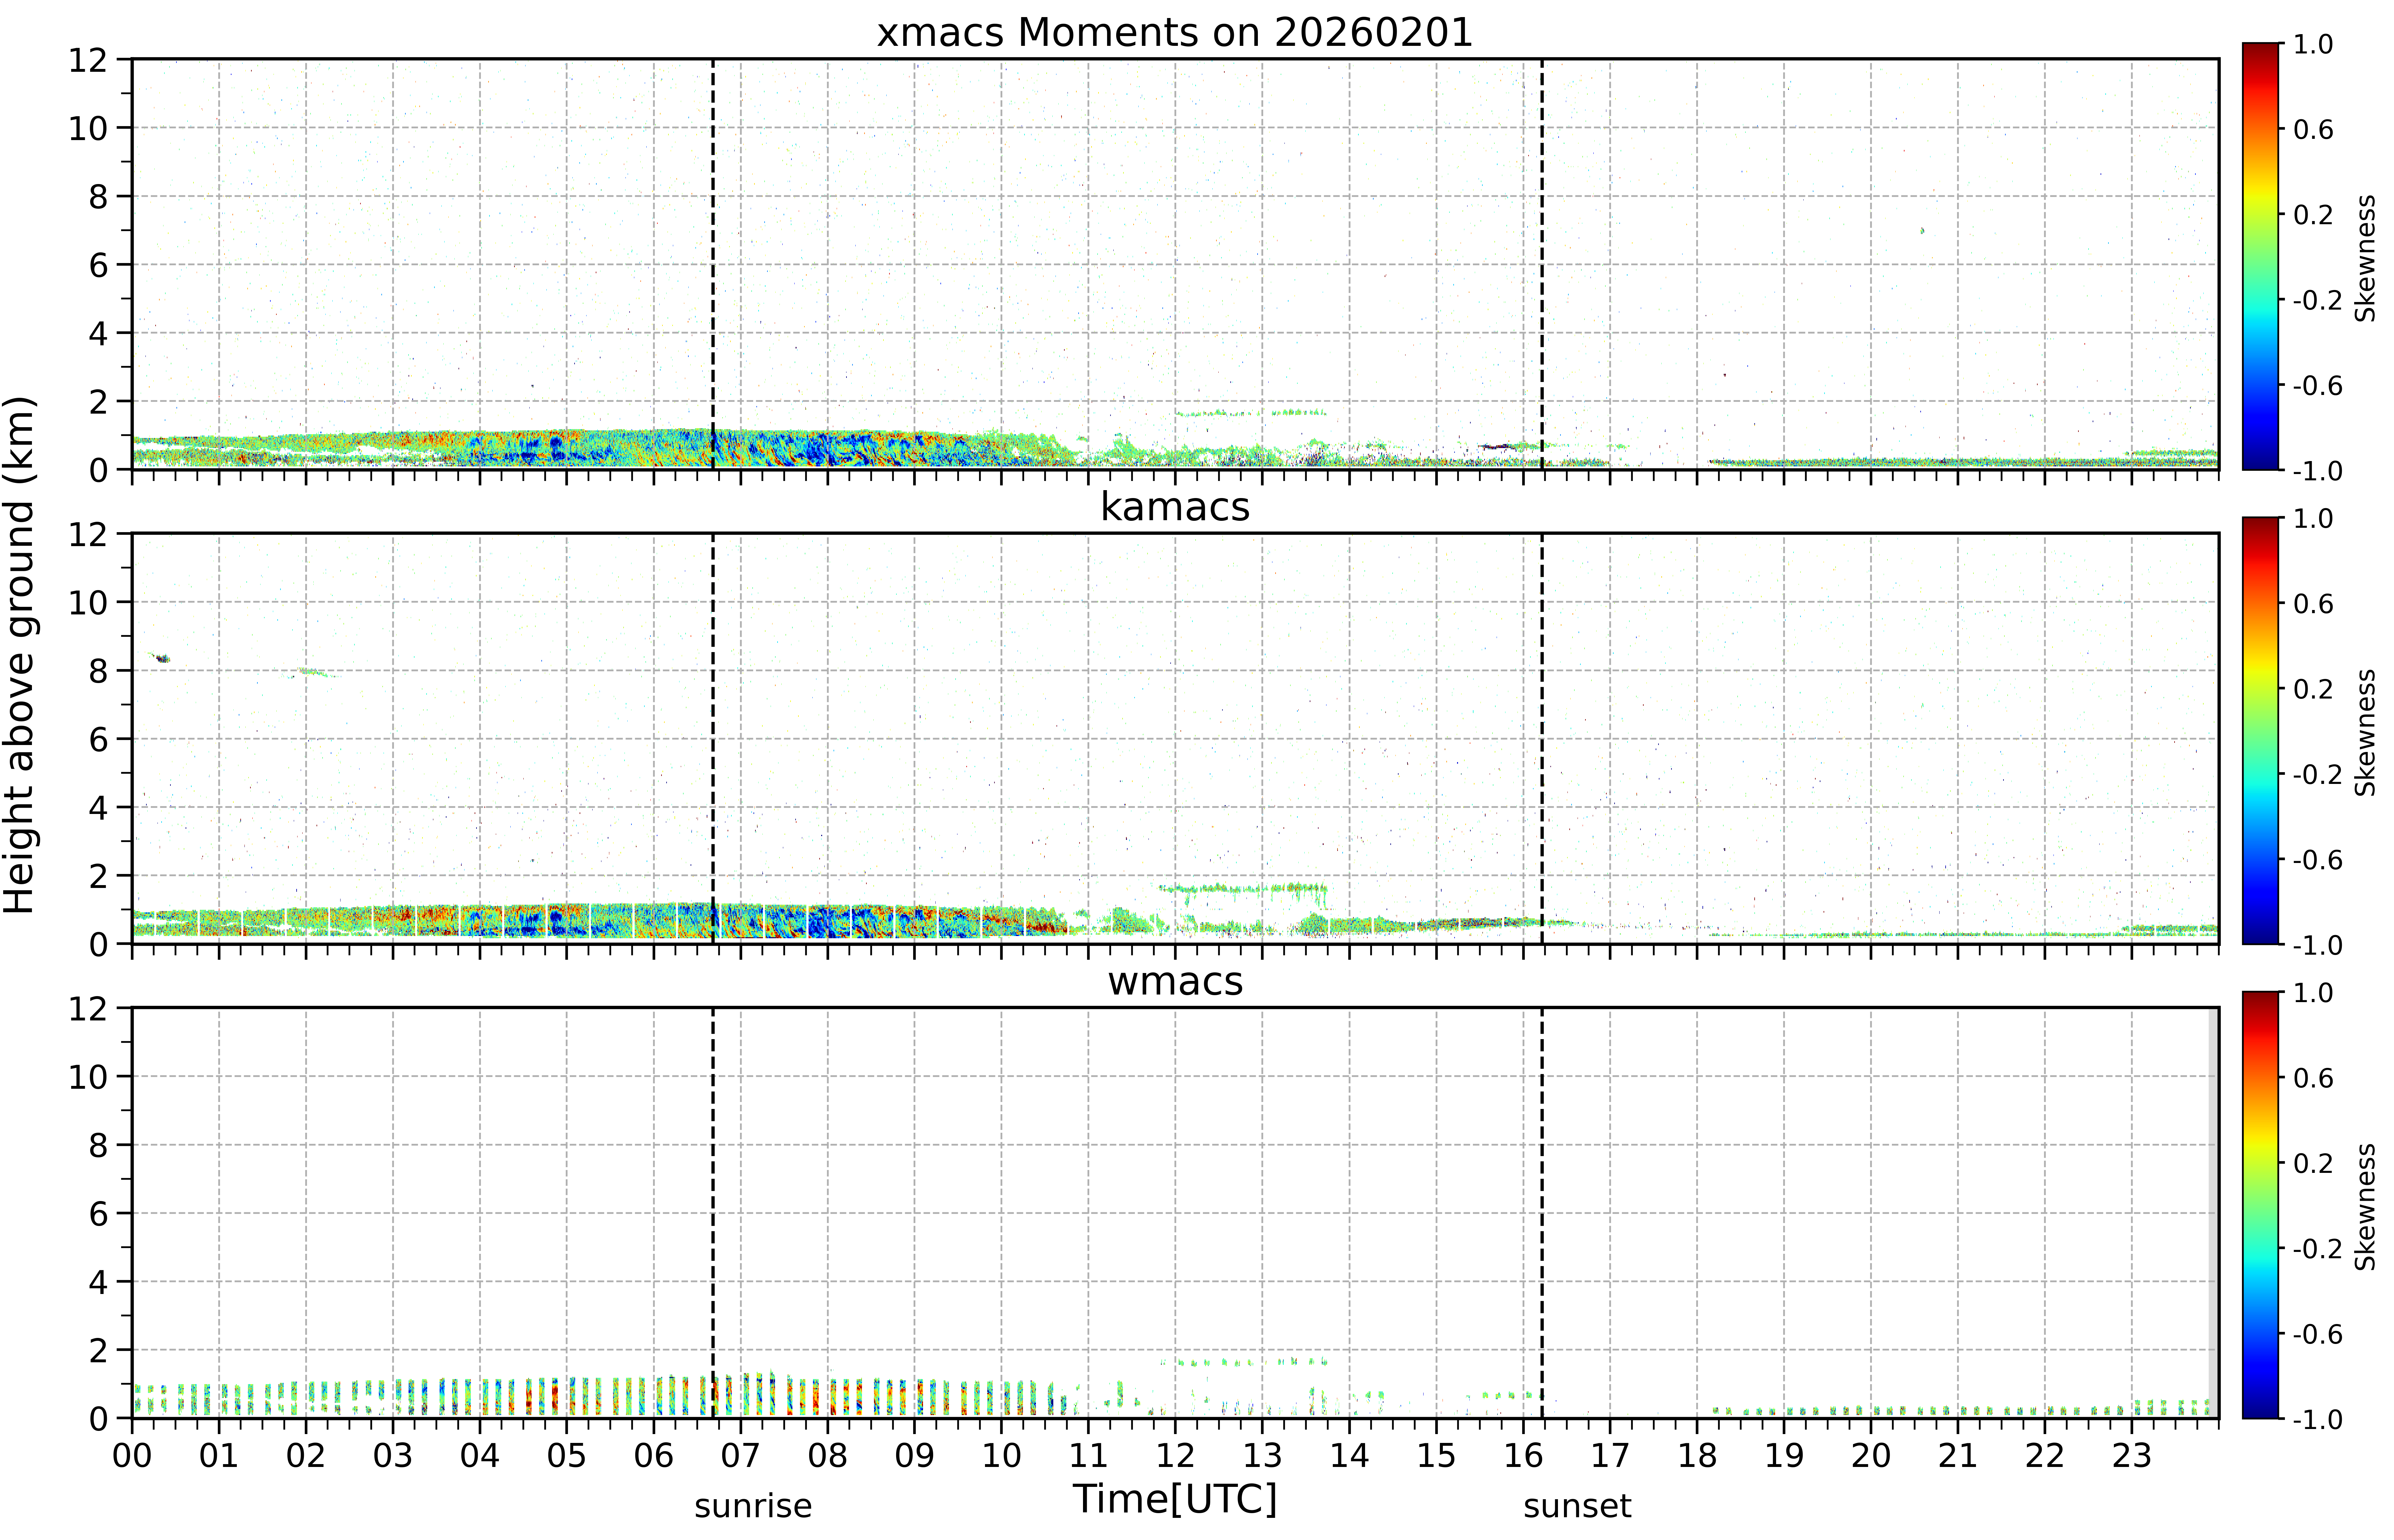The image size is (2394, 1540).
Task: Click the sunset dashed line in xmacs panel
Action: click(x=1542, y=264)
